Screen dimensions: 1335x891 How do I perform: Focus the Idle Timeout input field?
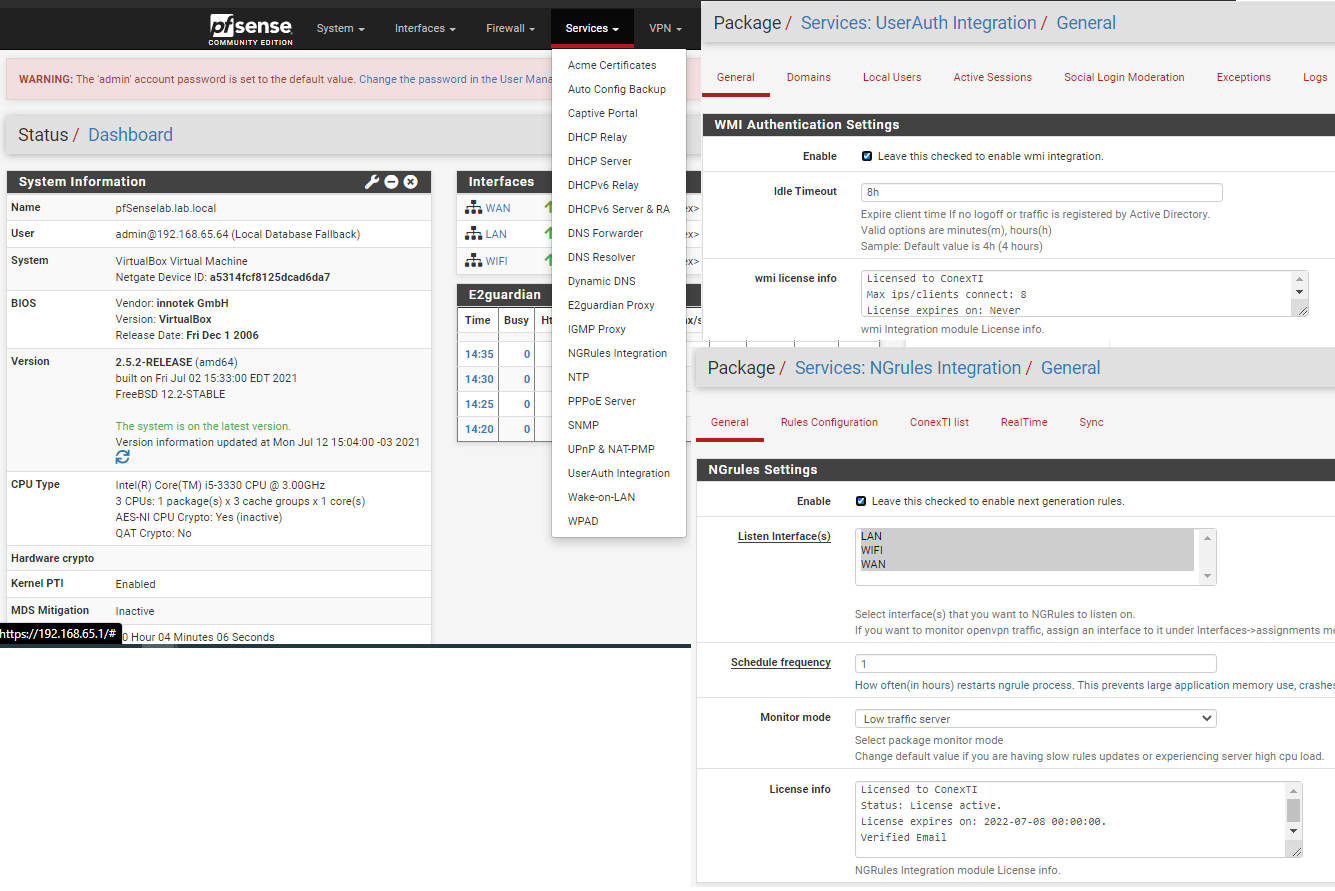(x=1041, y=193)
